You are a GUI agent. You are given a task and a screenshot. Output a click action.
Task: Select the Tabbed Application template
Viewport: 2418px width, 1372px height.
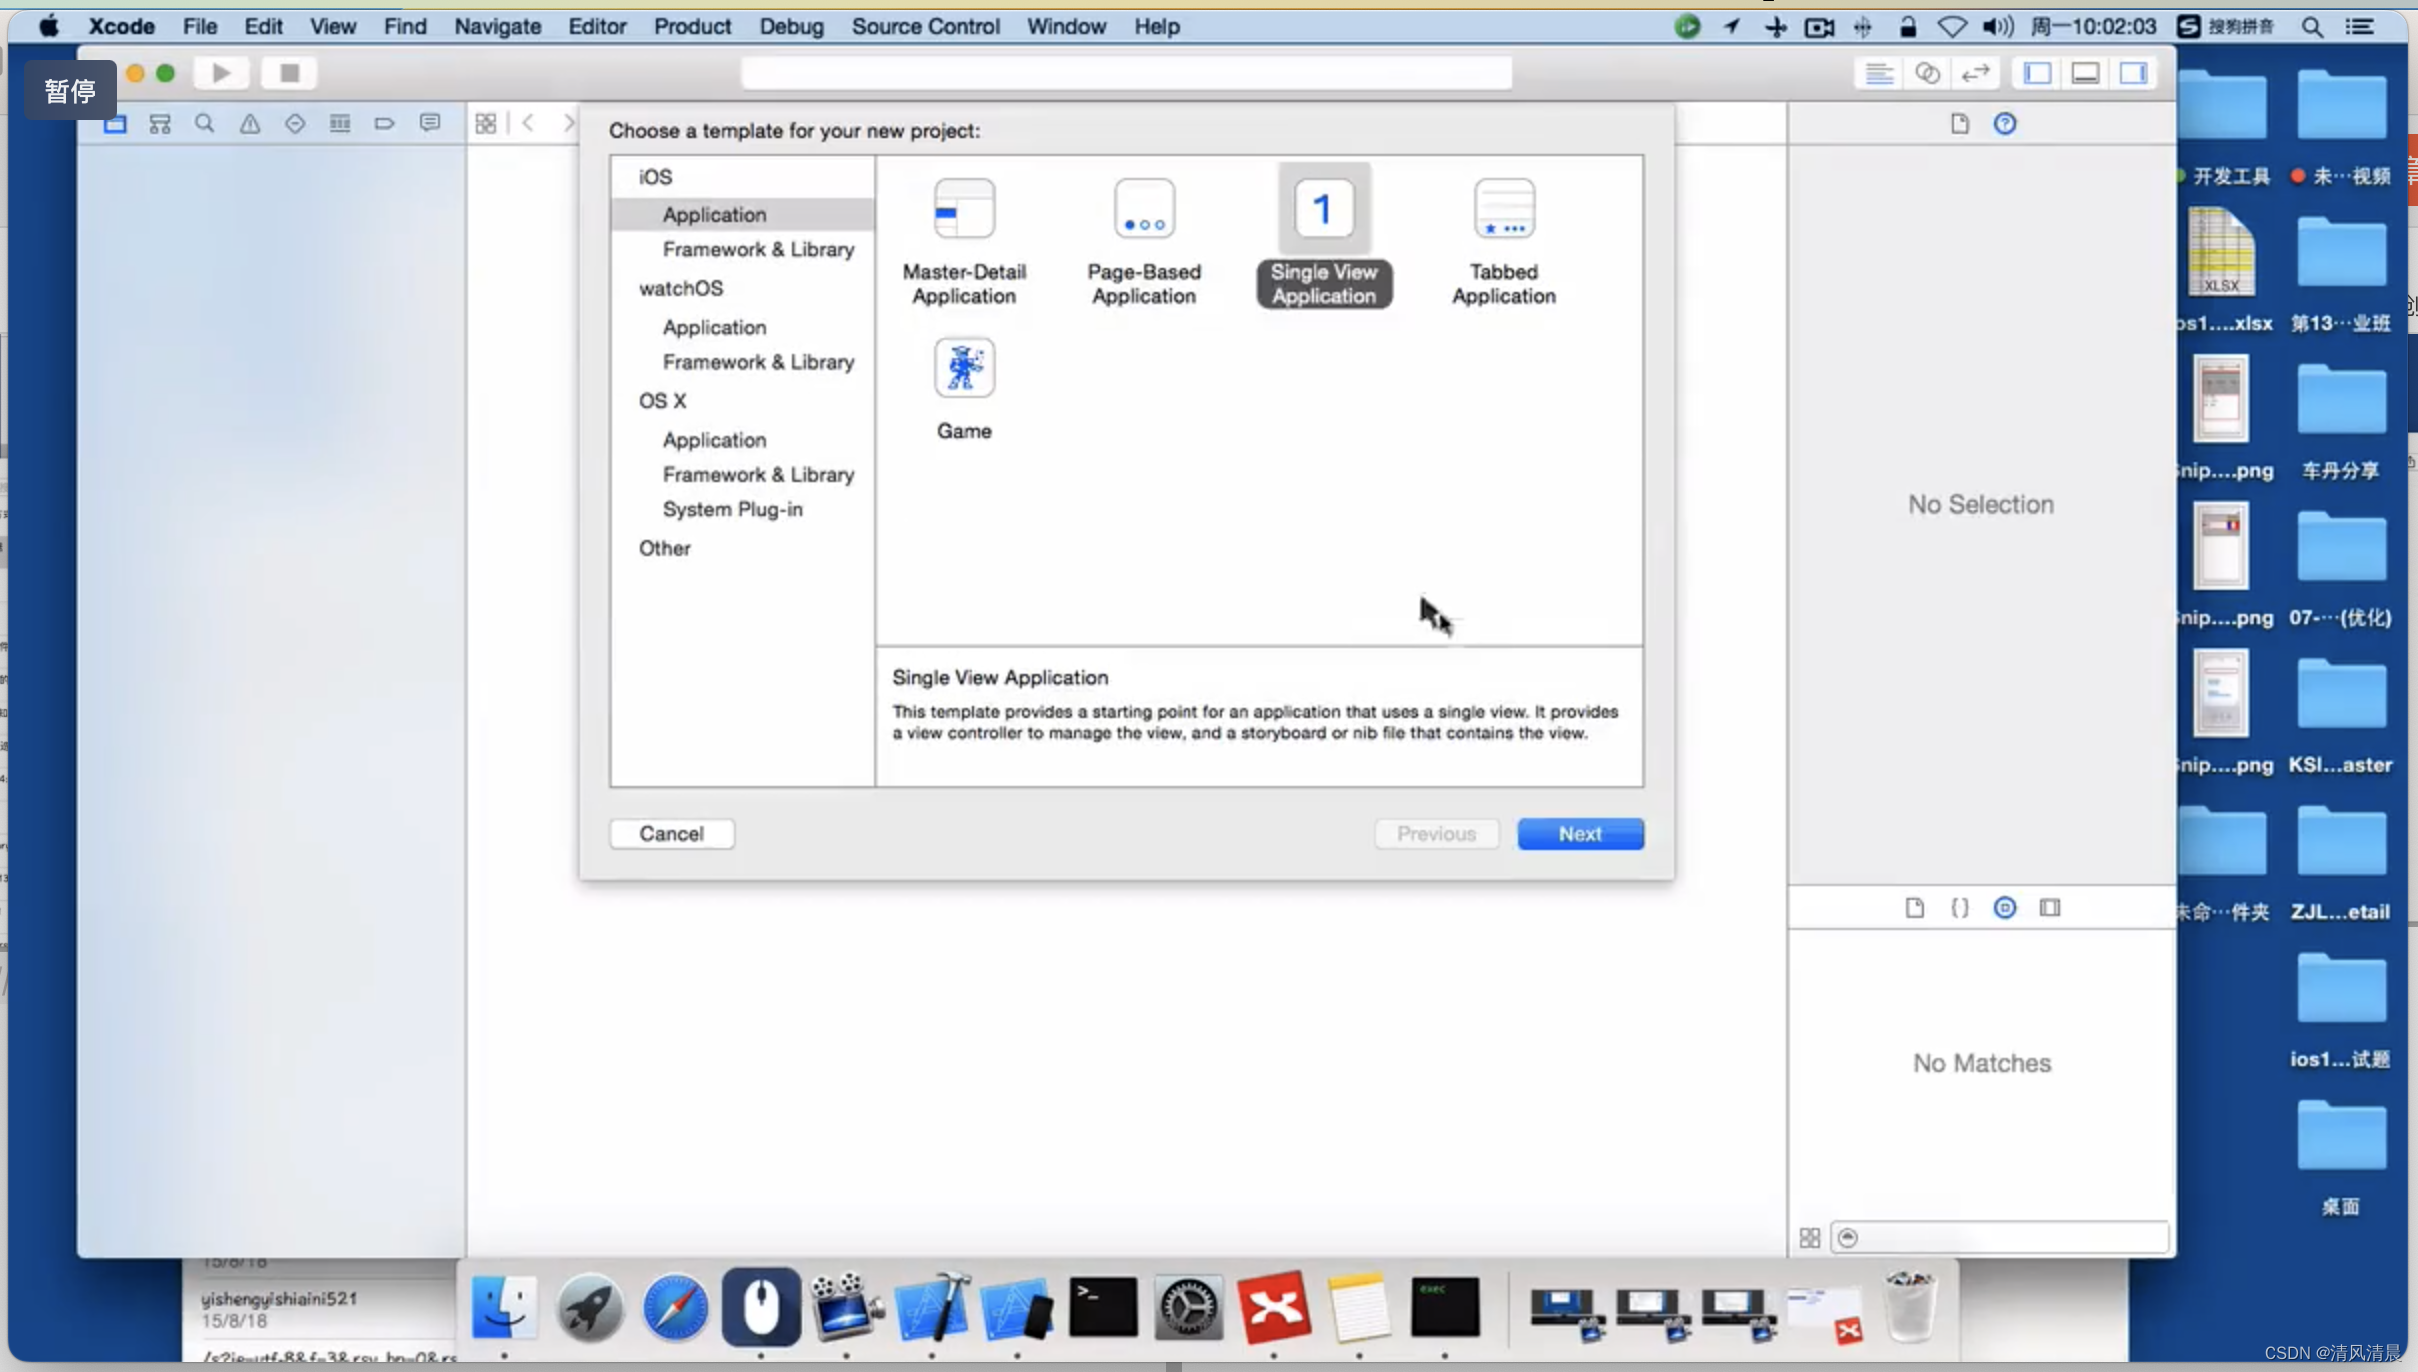1503,242
